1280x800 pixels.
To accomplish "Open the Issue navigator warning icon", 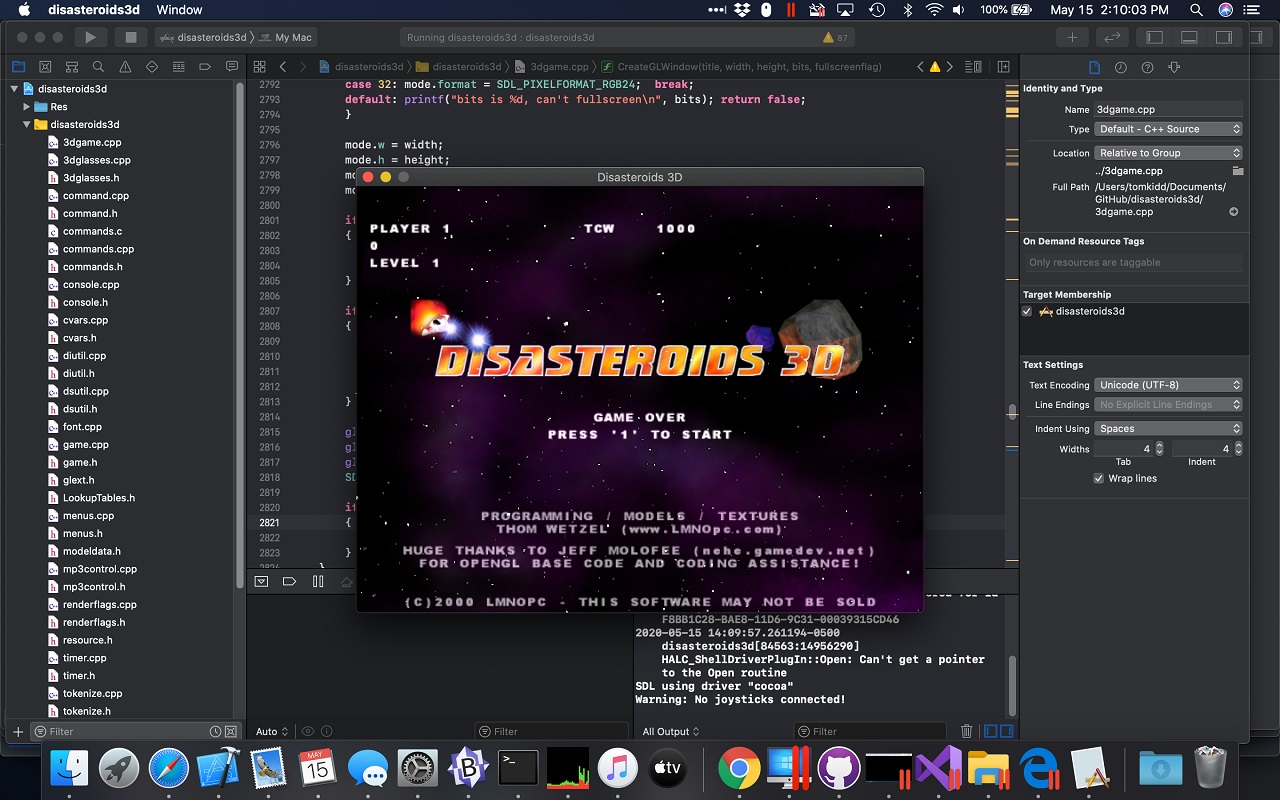I will tap(125, 67).
